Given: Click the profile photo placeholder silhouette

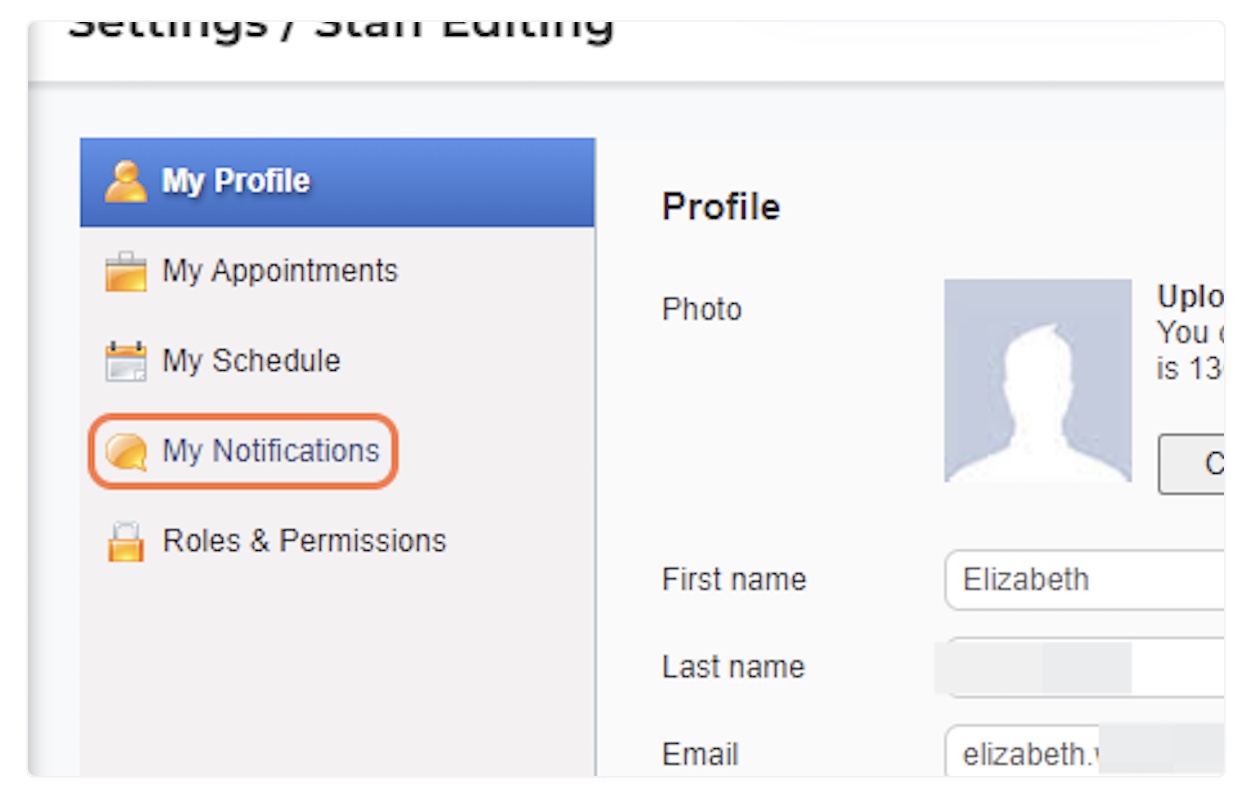Looking at the screenshot, I should [x=1038, y=380].
